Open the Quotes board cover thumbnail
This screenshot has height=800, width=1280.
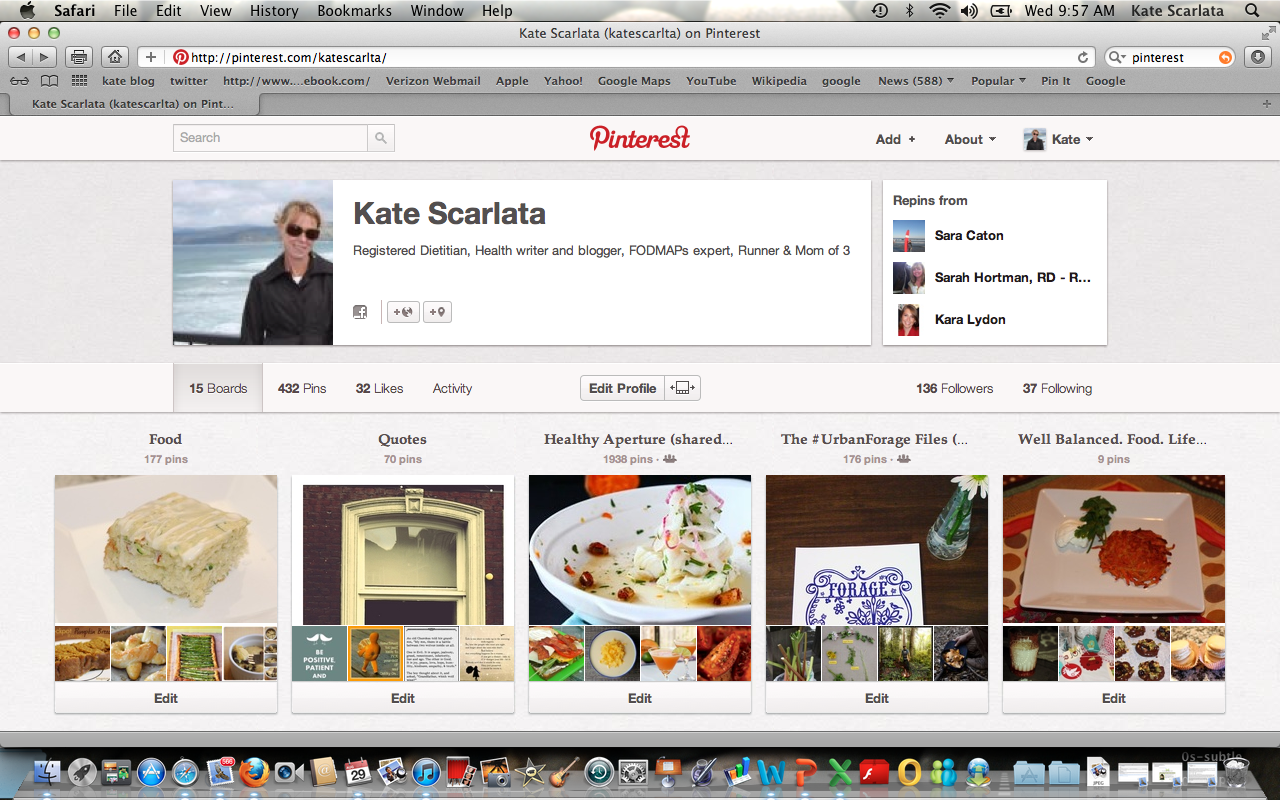click(x=403, y=550)
